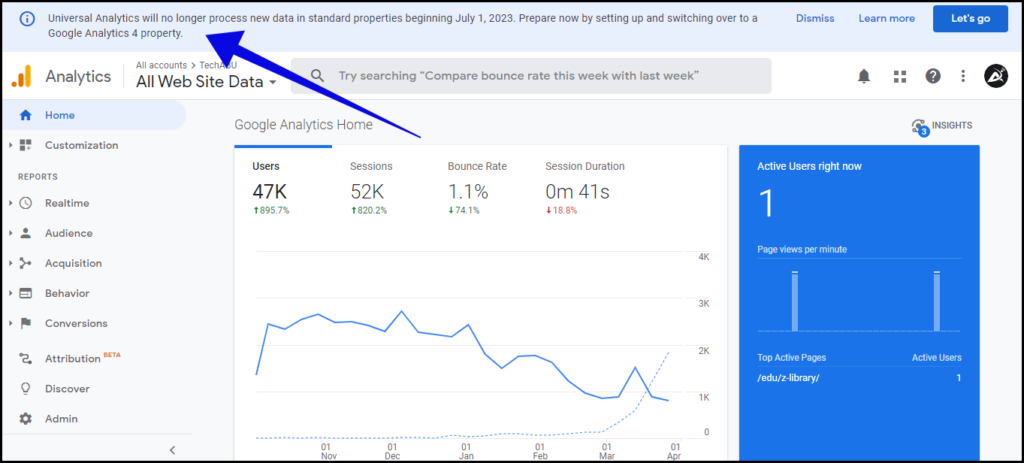
Task: Click the 18.8% session duration change
Action: click(562, 210)
